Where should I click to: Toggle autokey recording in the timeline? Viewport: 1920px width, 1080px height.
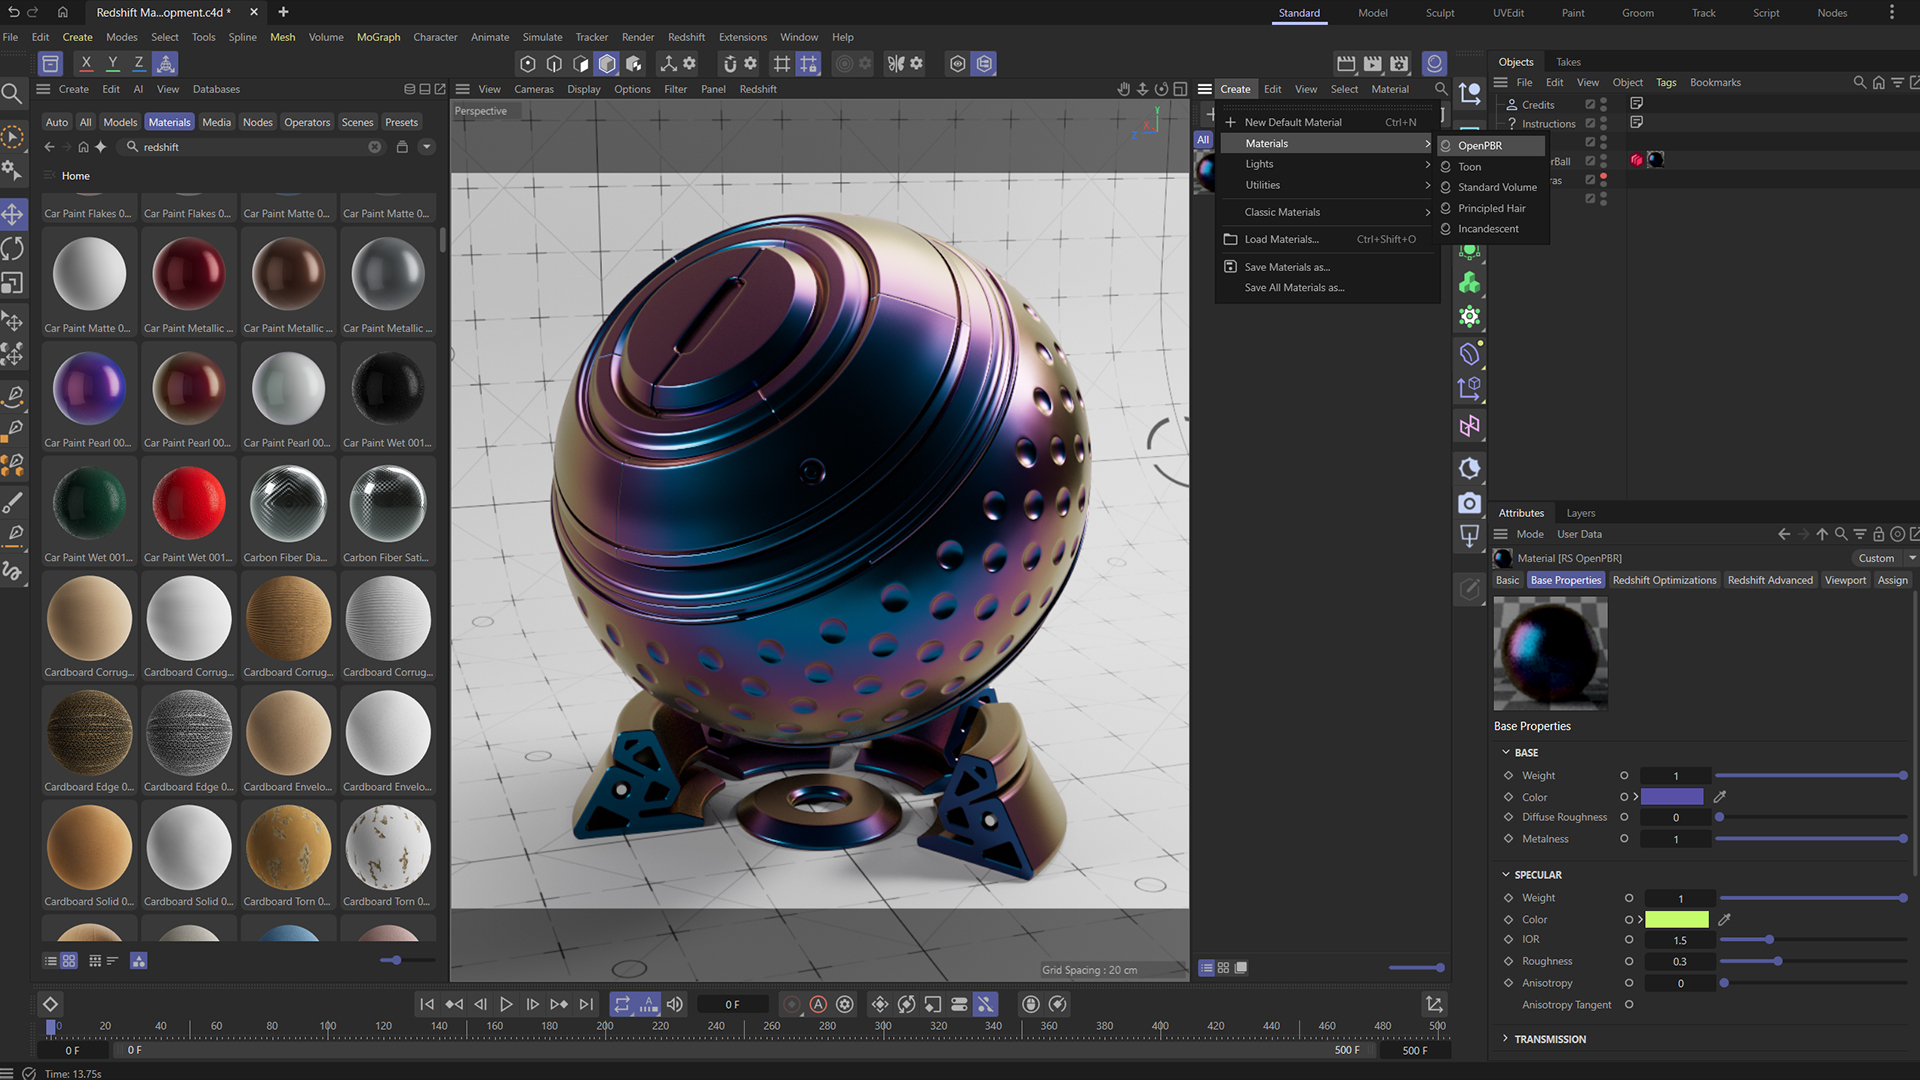818,1004
